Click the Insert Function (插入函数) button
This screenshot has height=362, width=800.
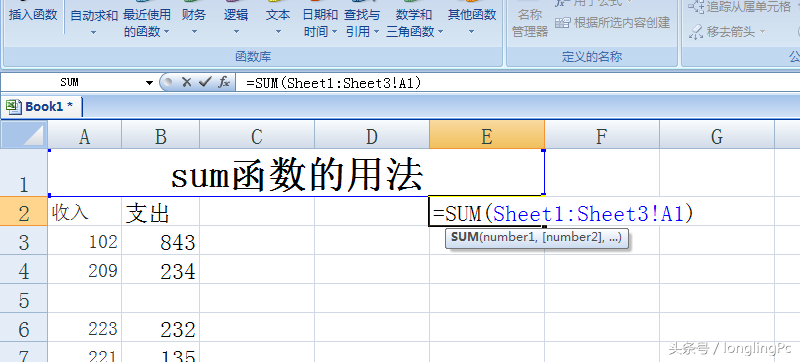(33, 15)
